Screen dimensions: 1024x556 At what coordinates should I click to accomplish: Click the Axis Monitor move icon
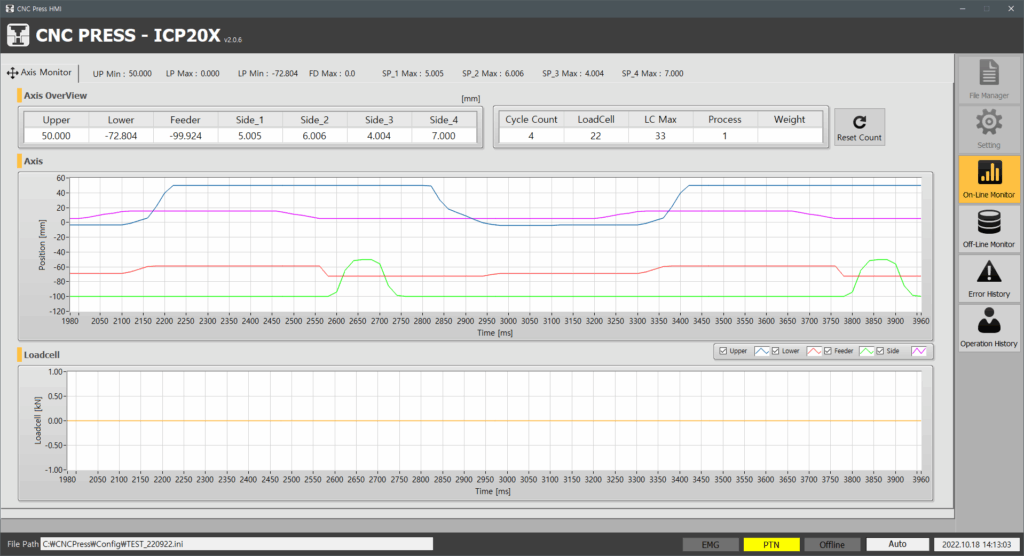tap(12, 73)
